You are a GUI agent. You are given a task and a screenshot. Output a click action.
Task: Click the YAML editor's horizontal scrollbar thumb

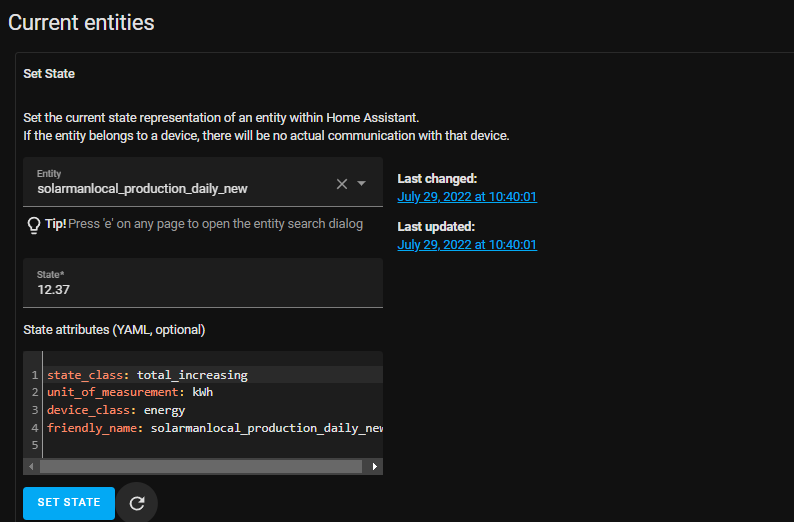point(200,466)
